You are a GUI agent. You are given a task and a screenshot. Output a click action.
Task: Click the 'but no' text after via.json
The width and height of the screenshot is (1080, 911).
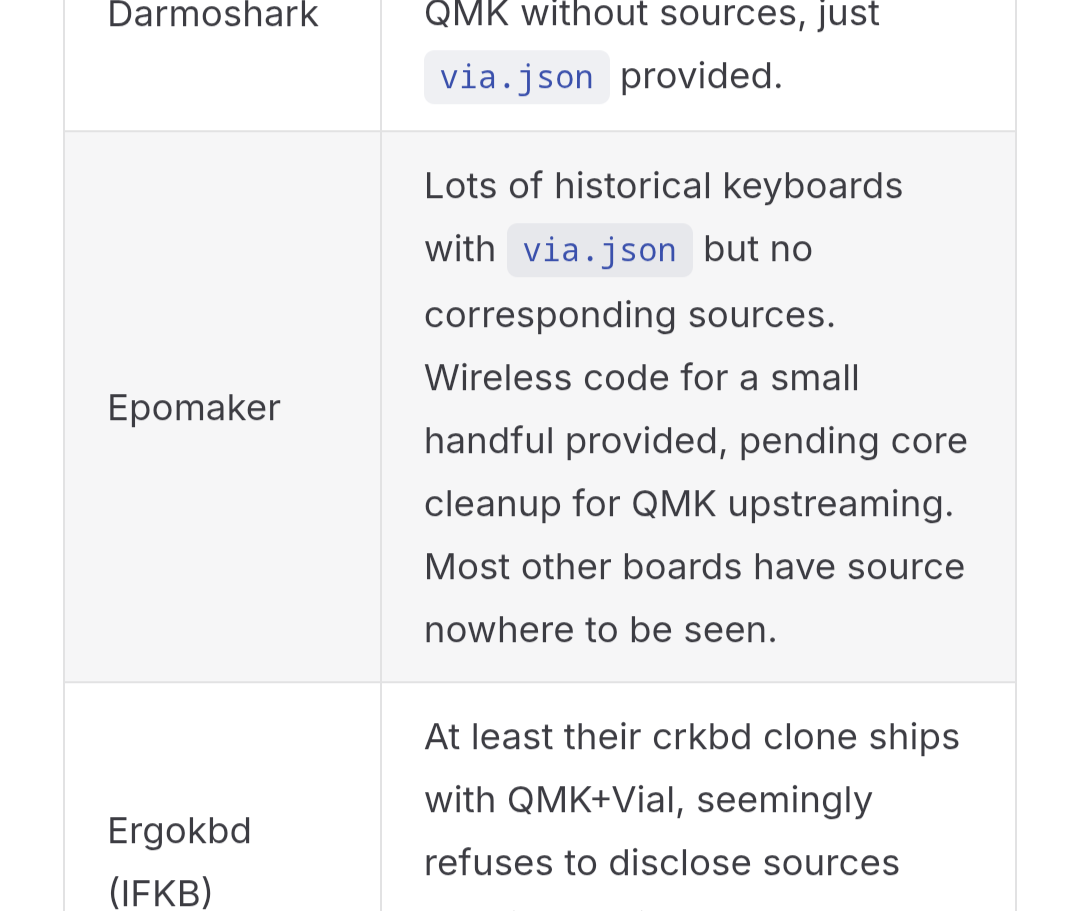(x=758, y=250)
